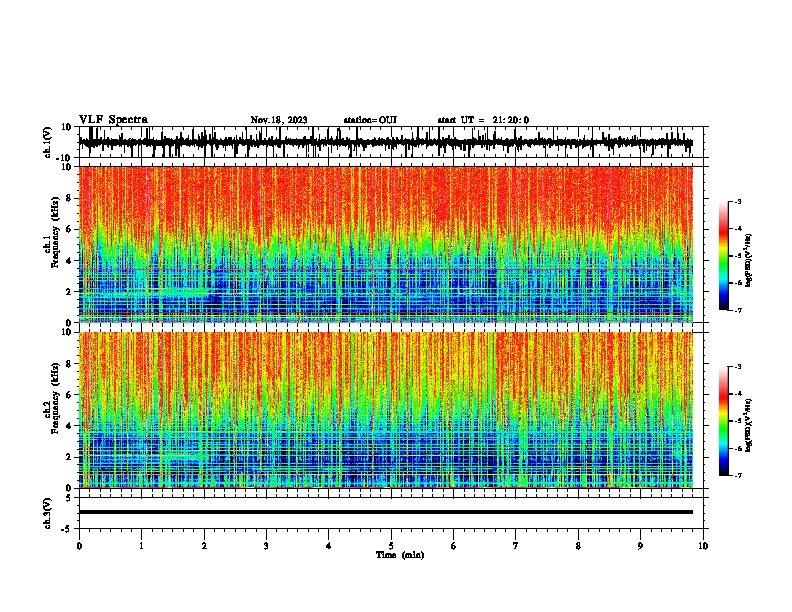Screen dimensions: 792x612
Task: Click the time axis tick label "3"
Action: click(266, 546)
